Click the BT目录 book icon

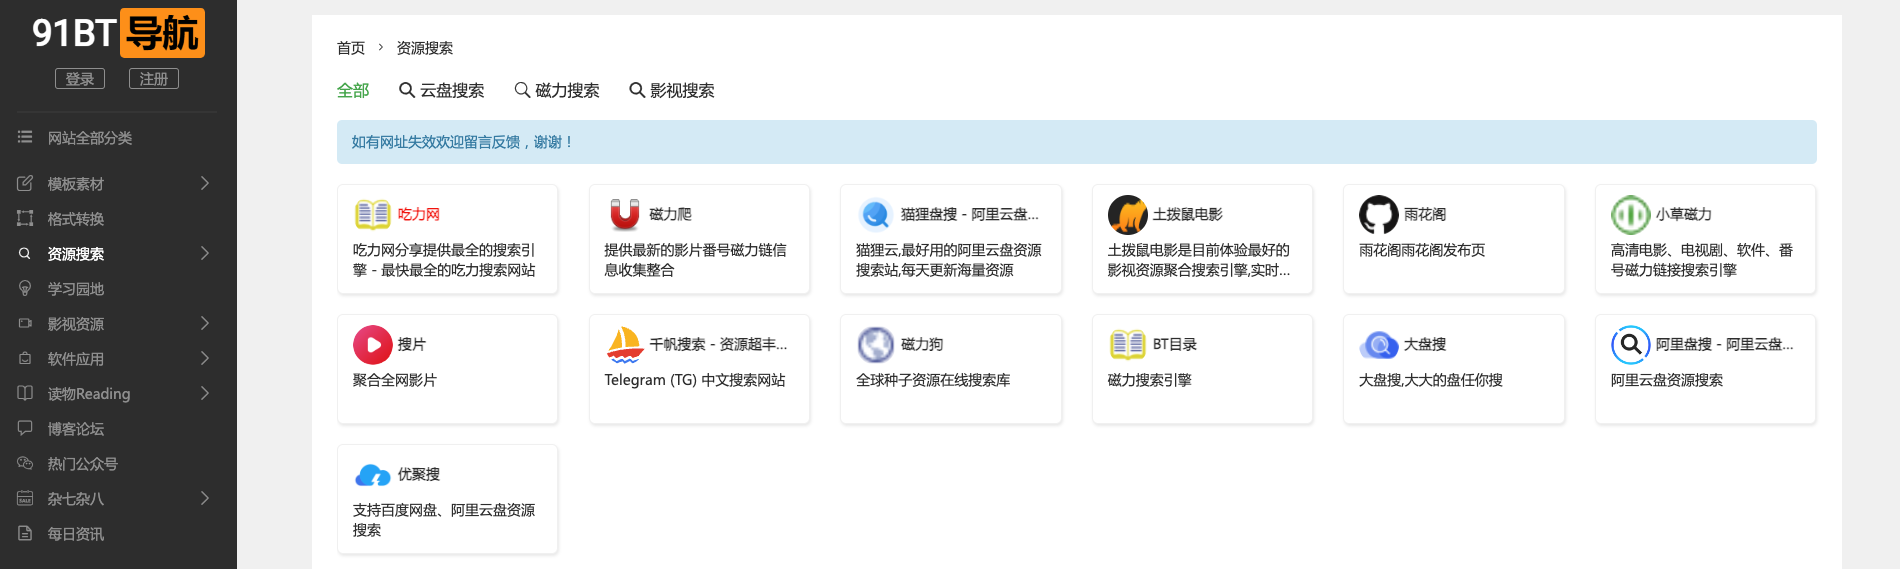coord(1128,344)
